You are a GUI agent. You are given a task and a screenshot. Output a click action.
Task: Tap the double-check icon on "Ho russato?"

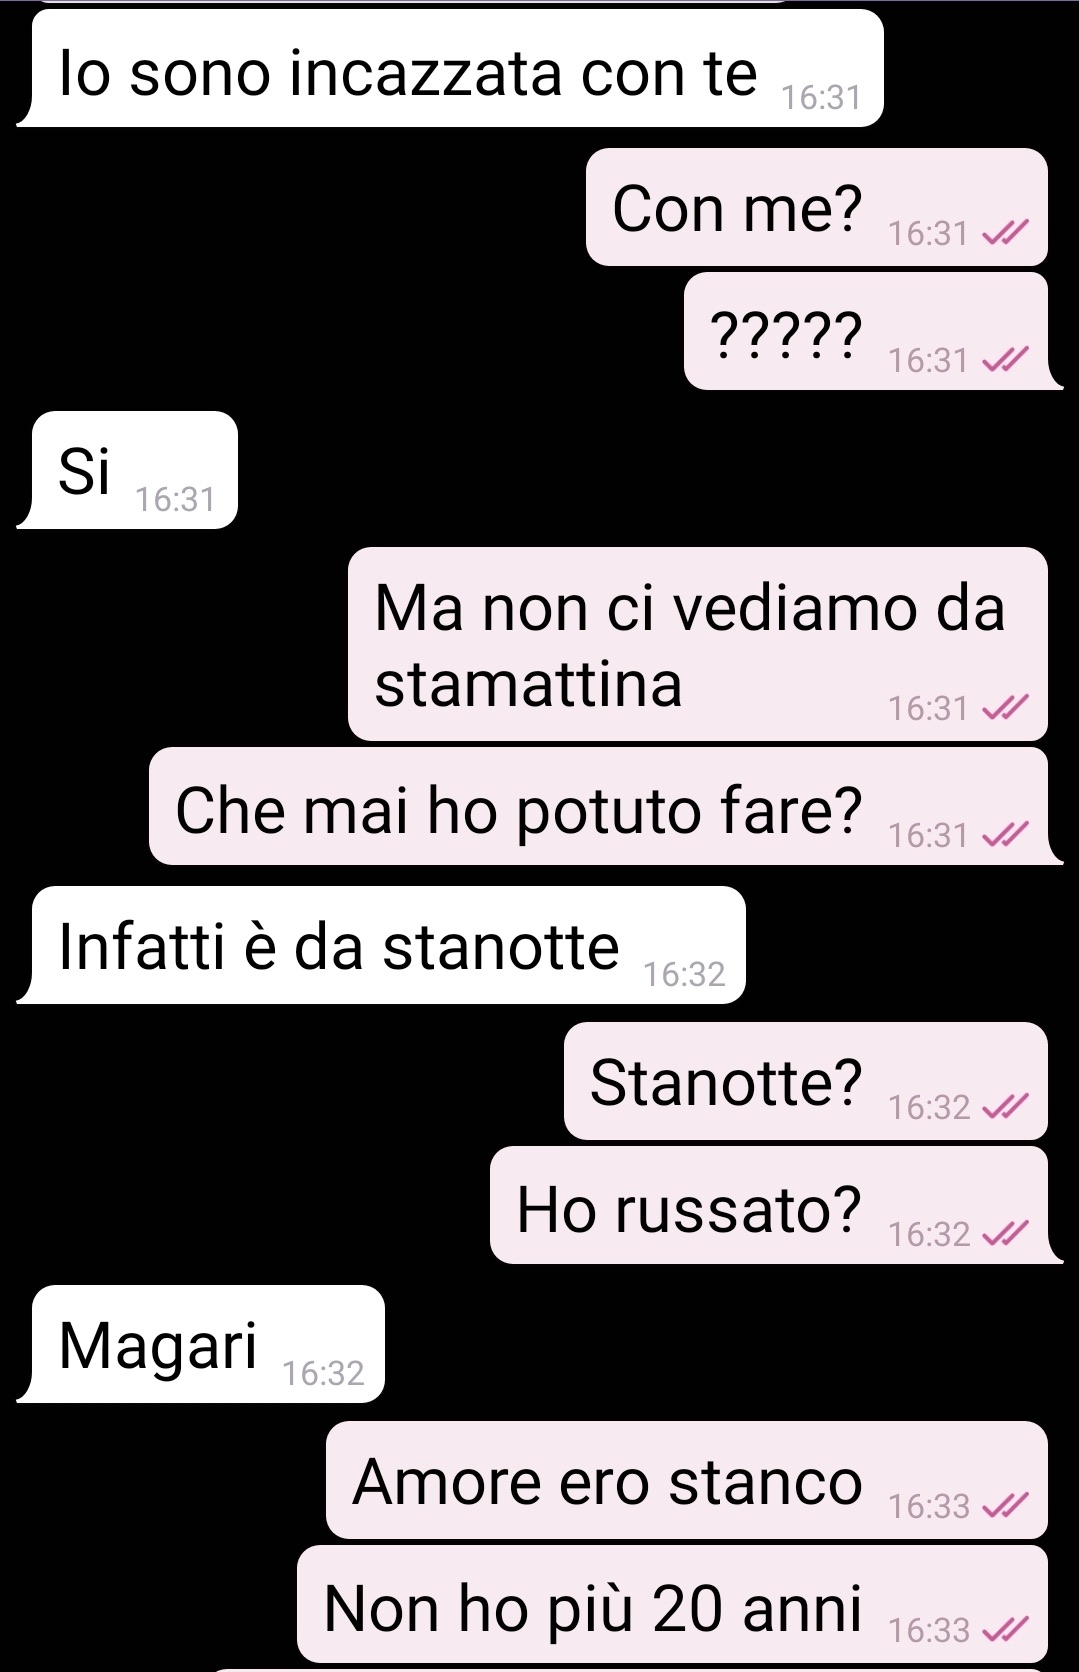tap(1005, 1234)
